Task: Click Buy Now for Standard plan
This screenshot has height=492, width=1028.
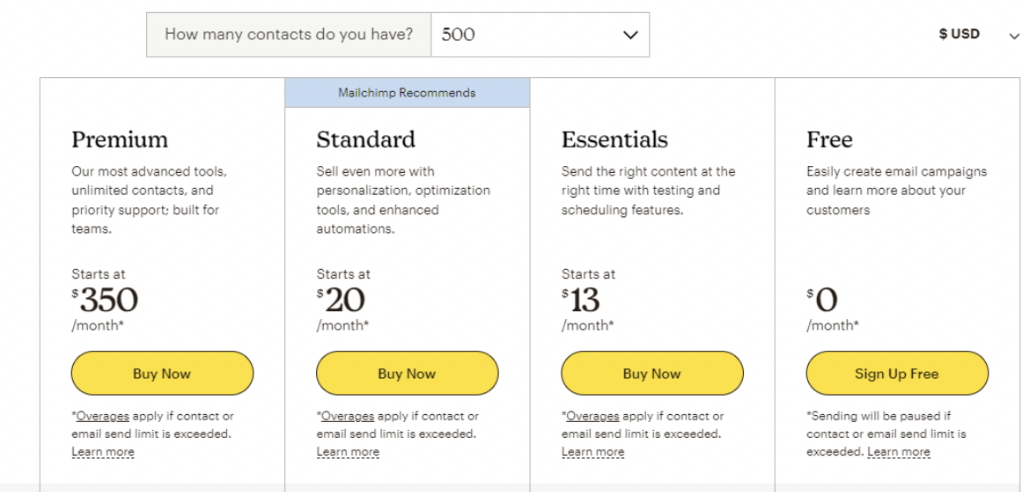Action: [x=407, y=373]
